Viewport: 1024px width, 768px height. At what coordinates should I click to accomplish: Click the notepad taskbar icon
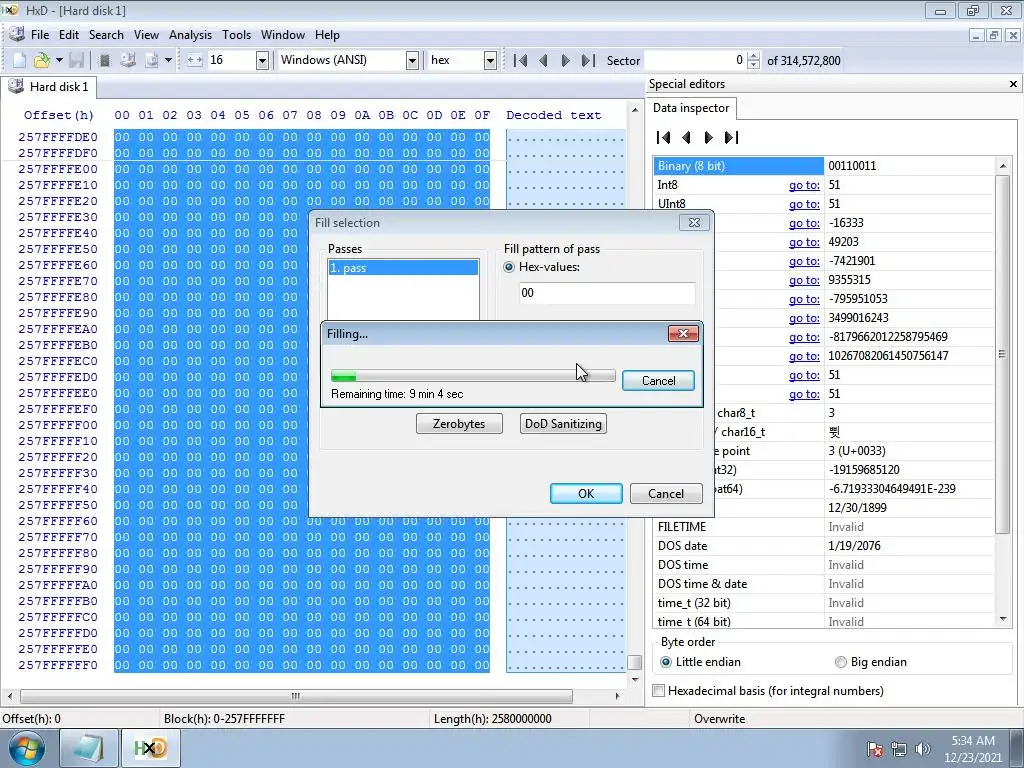(x=89, y=748)
